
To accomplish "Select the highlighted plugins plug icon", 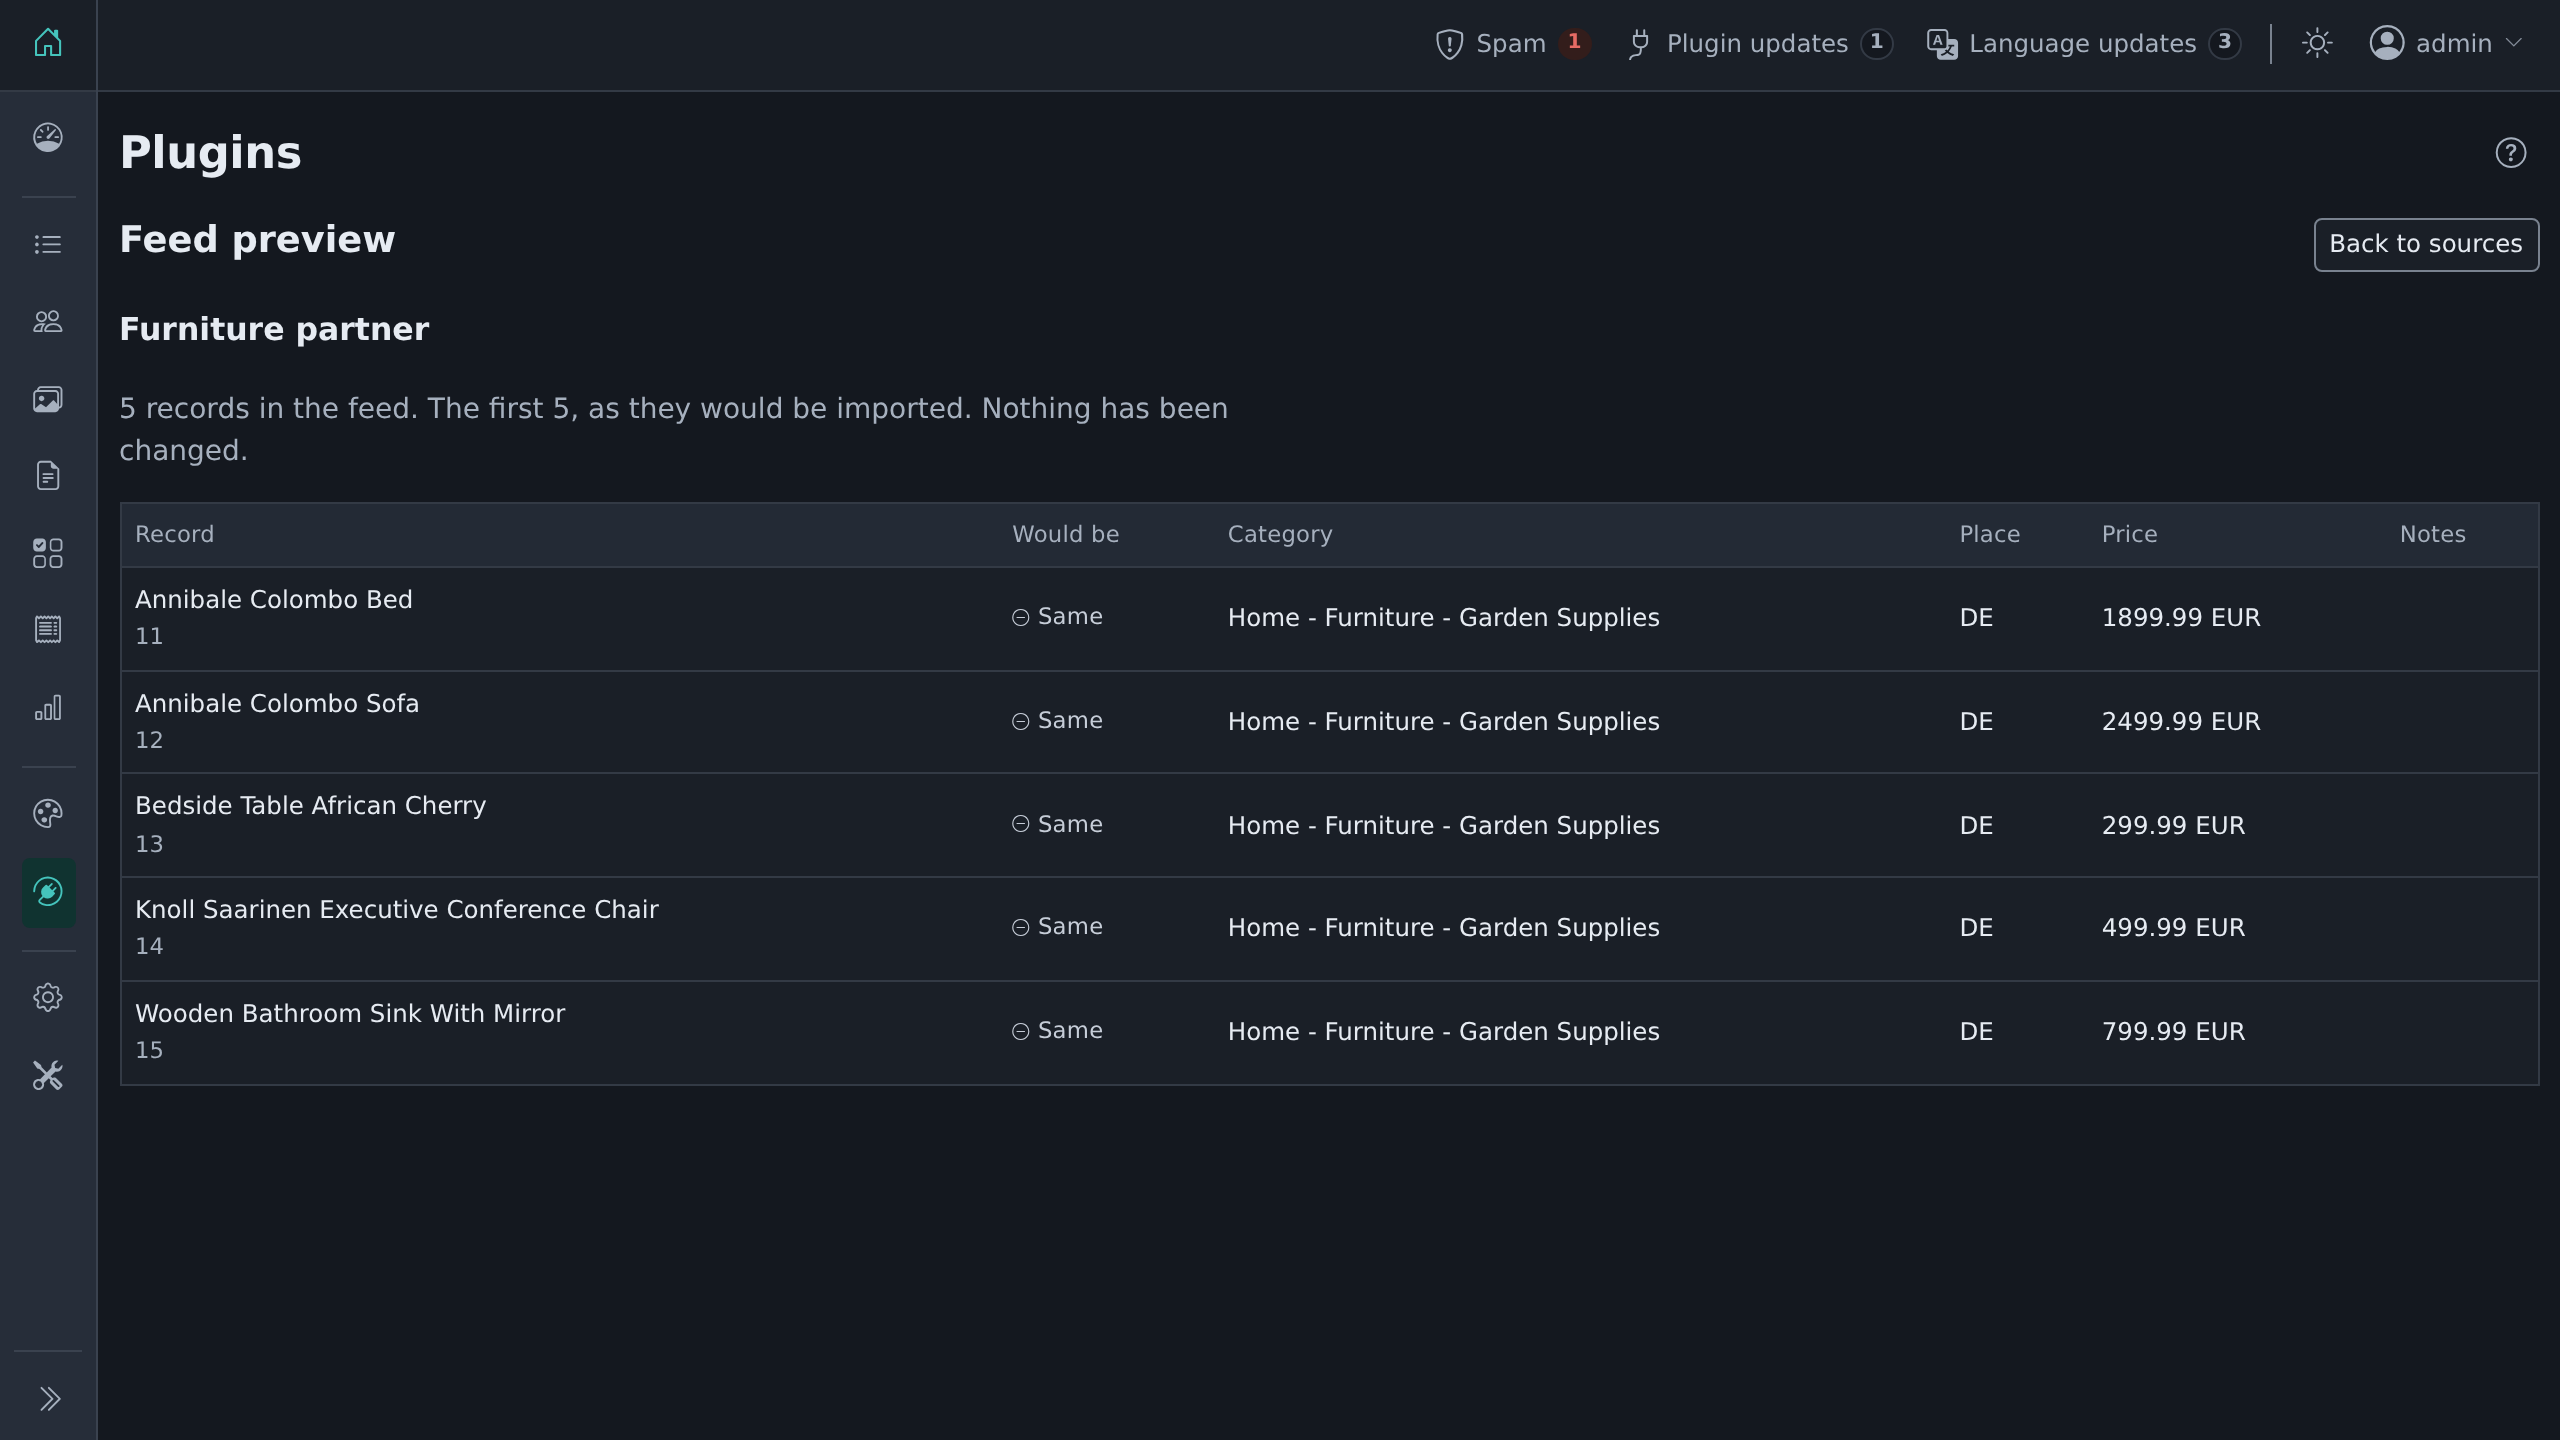I will 48,892.
